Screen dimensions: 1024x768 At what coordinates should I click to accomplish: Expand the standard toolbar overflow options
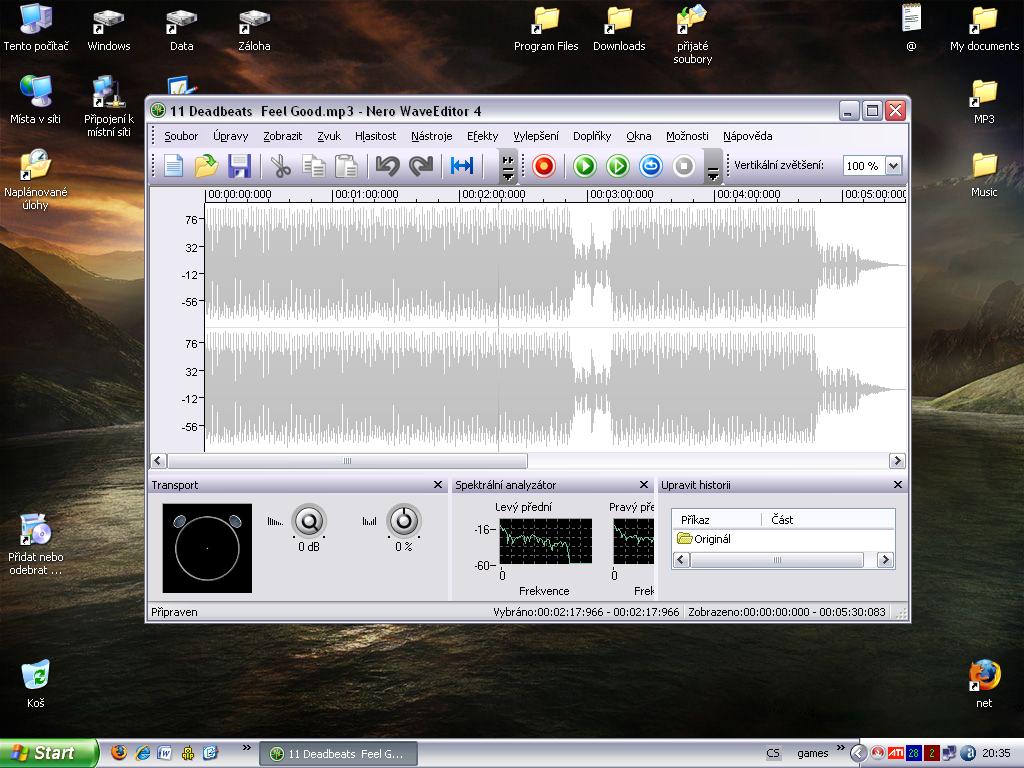pos(508,166)
